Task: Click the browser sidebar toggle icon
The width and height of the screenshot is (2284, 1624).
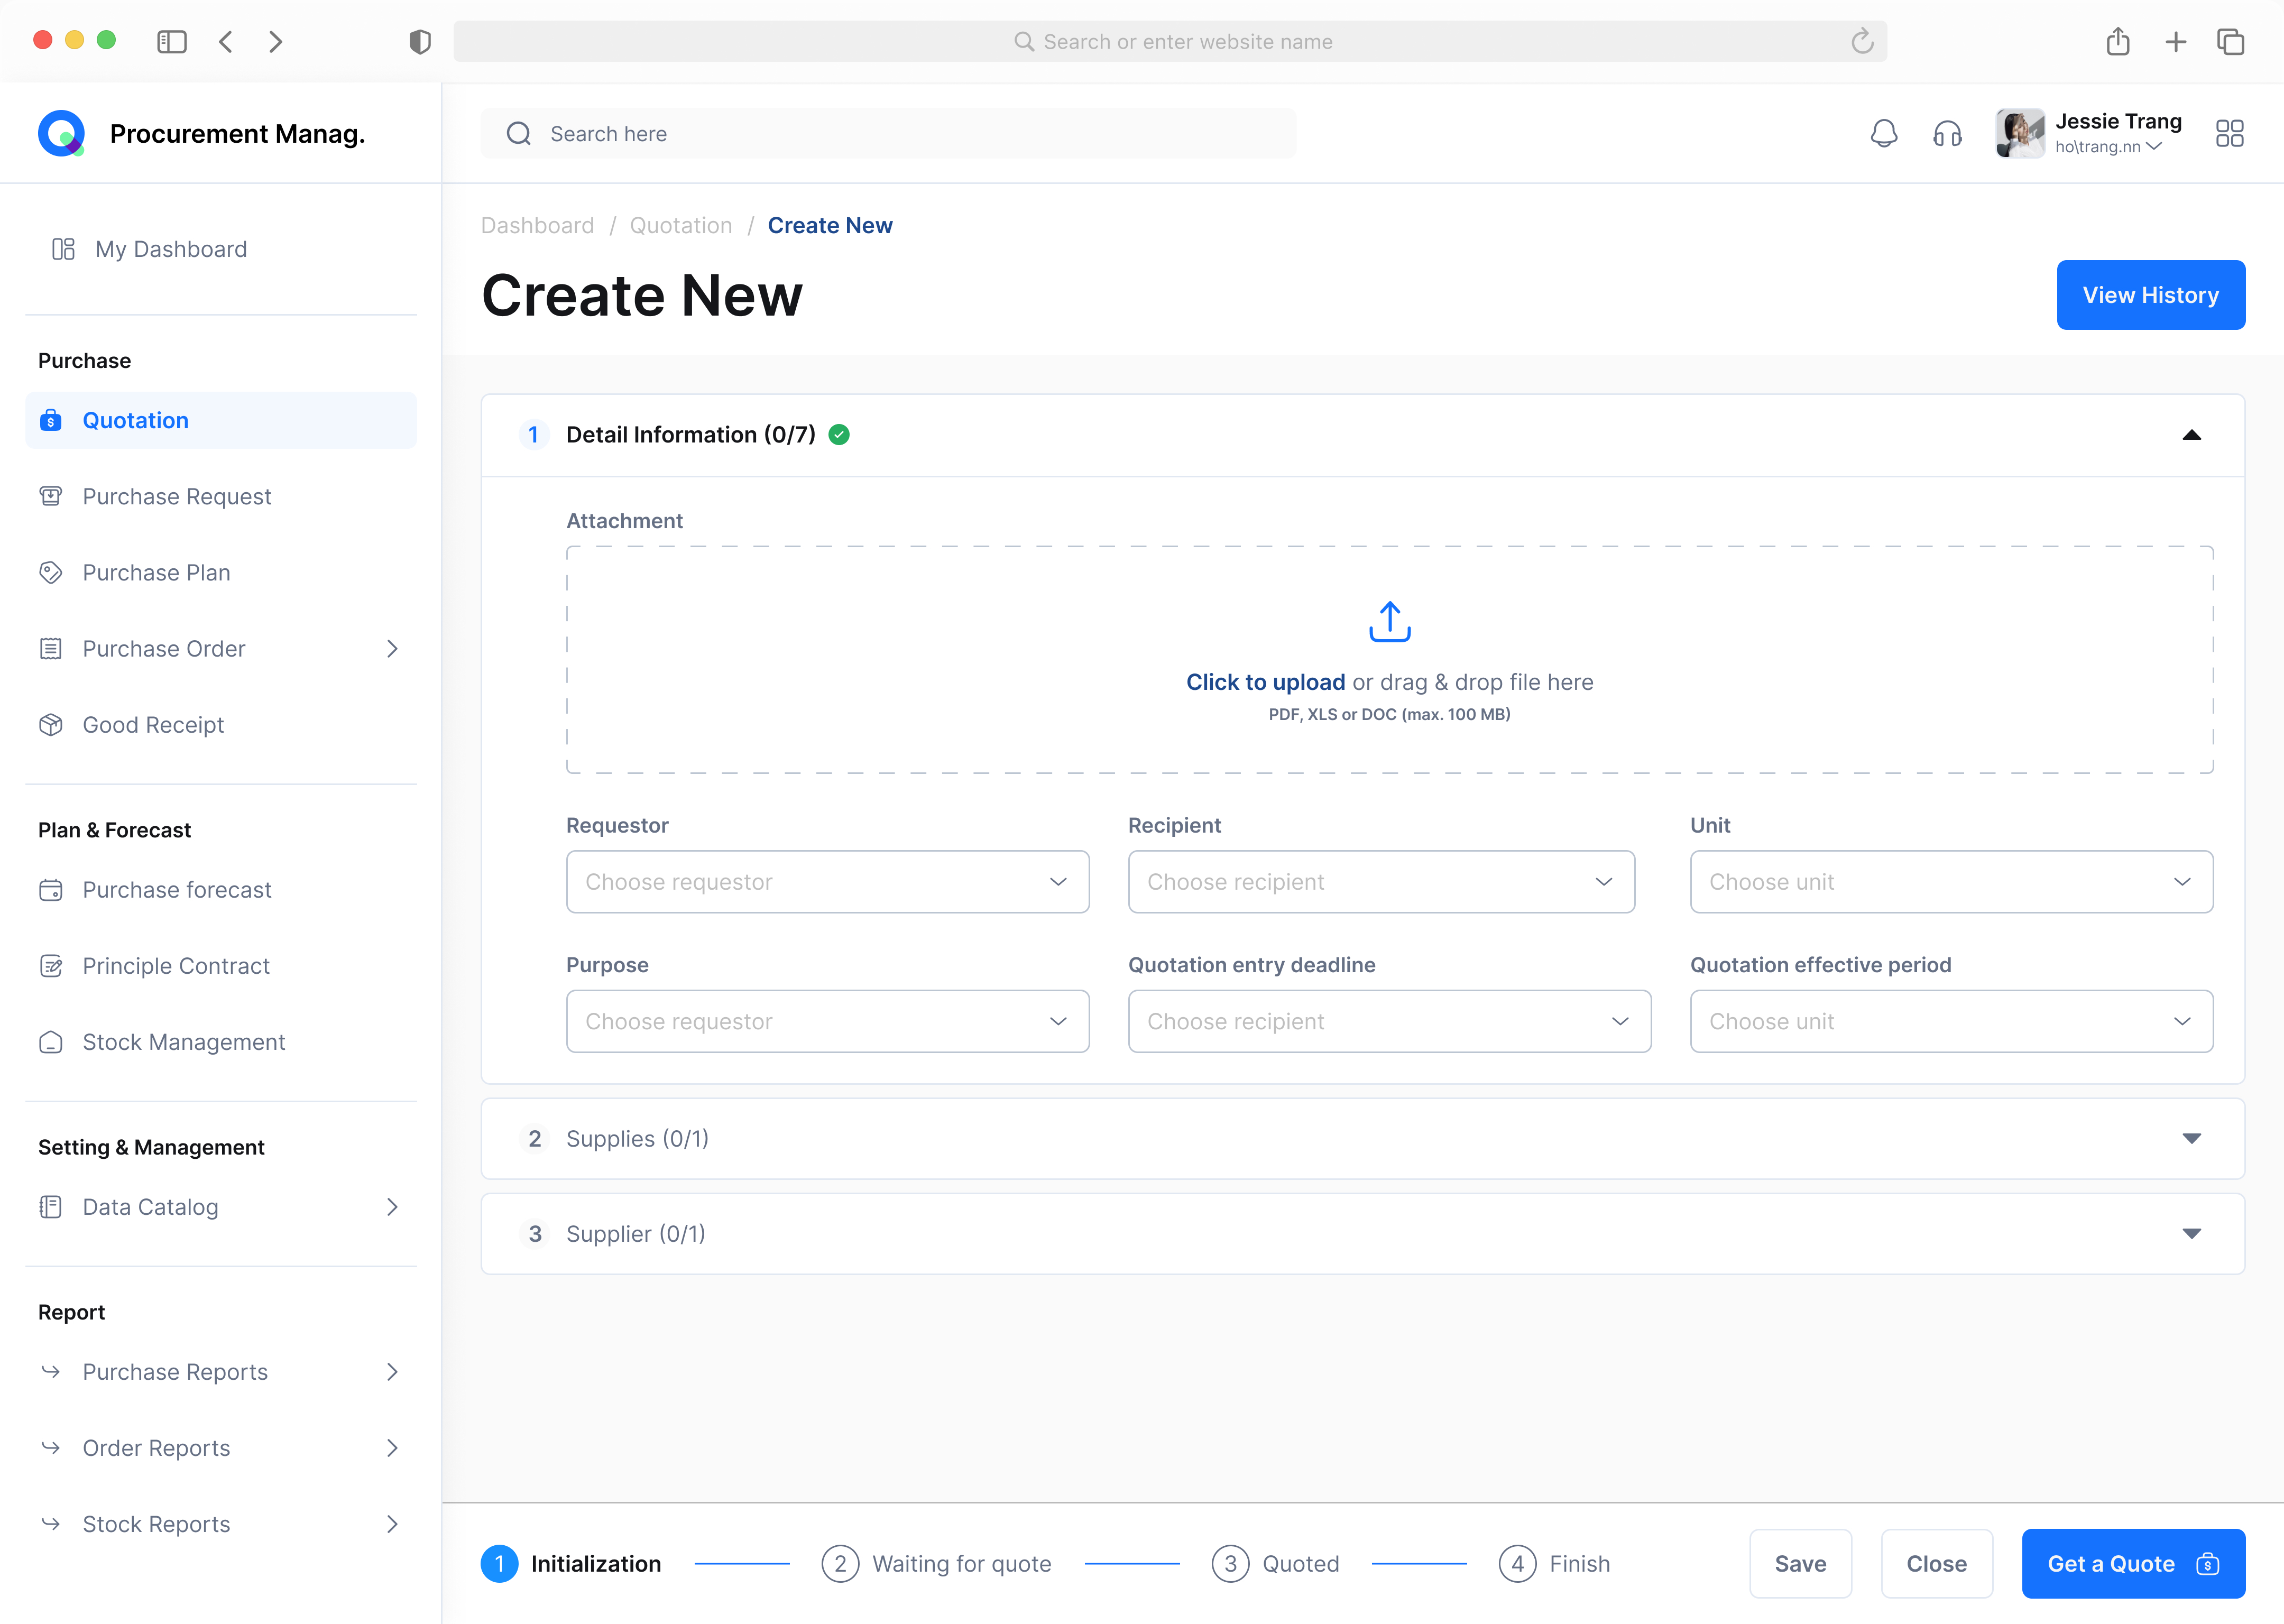Action: (172, 42)
